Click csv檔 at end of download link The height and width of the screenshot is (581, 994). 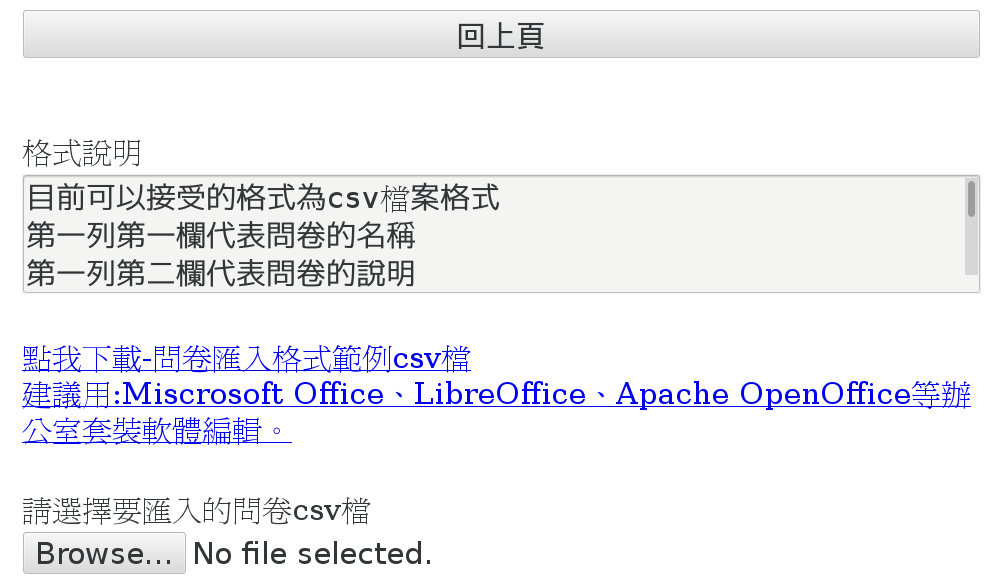pyautogui.click(x=431, y=358)
